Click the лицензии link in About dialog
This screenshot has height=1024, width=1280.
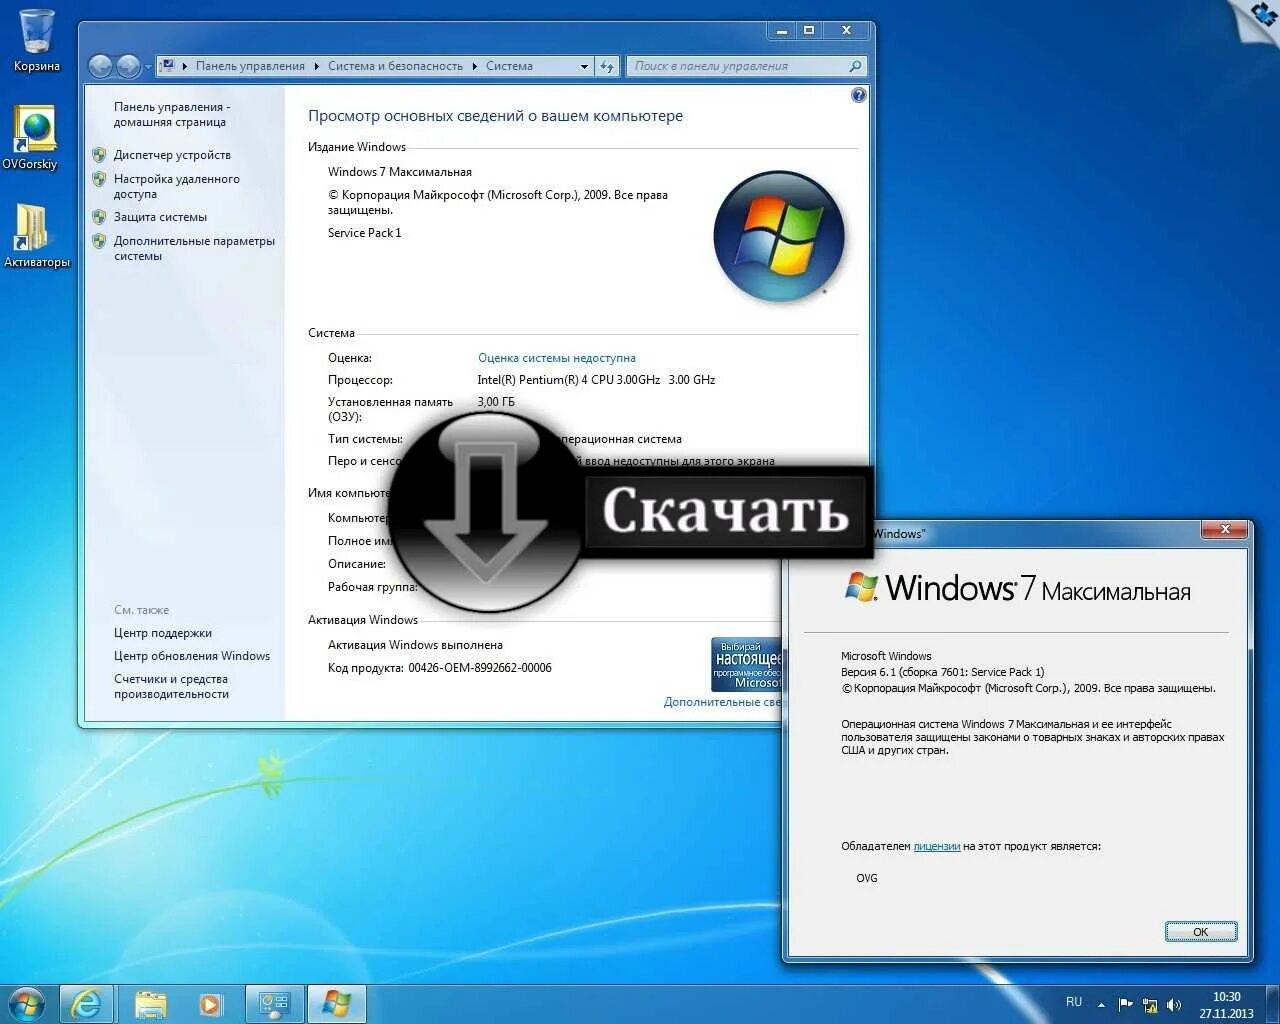pos(936,846)
